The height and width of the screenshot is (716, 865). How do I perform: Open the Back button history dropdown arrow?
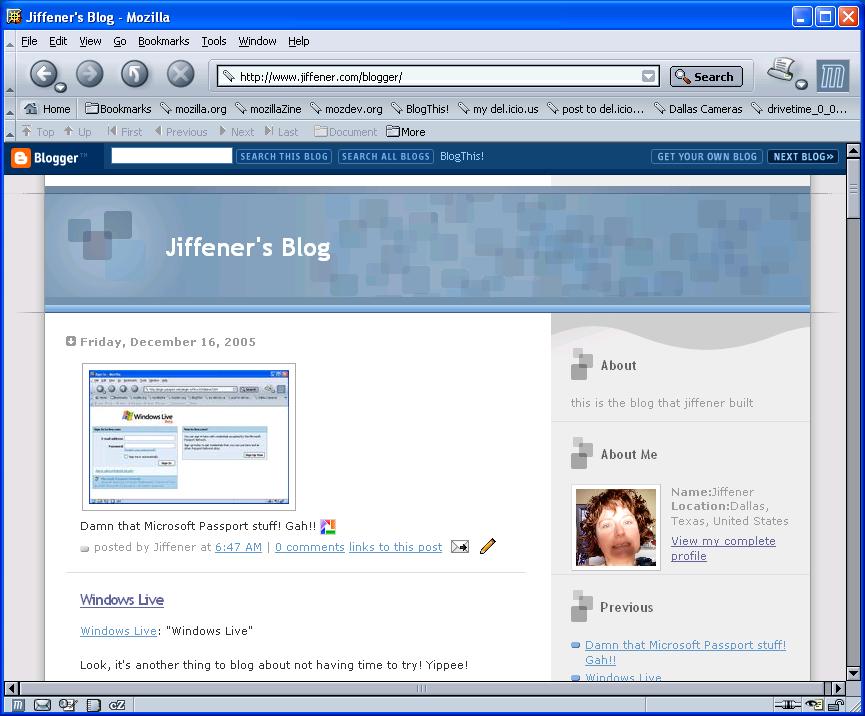pos(61,87)
